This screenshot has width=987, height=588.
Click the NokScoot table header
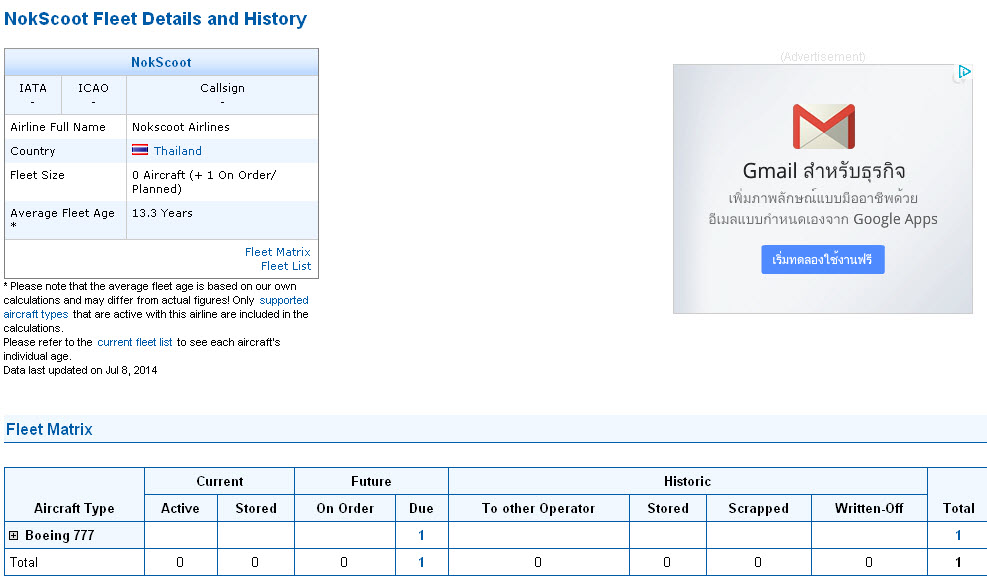(x=161, y=62)
